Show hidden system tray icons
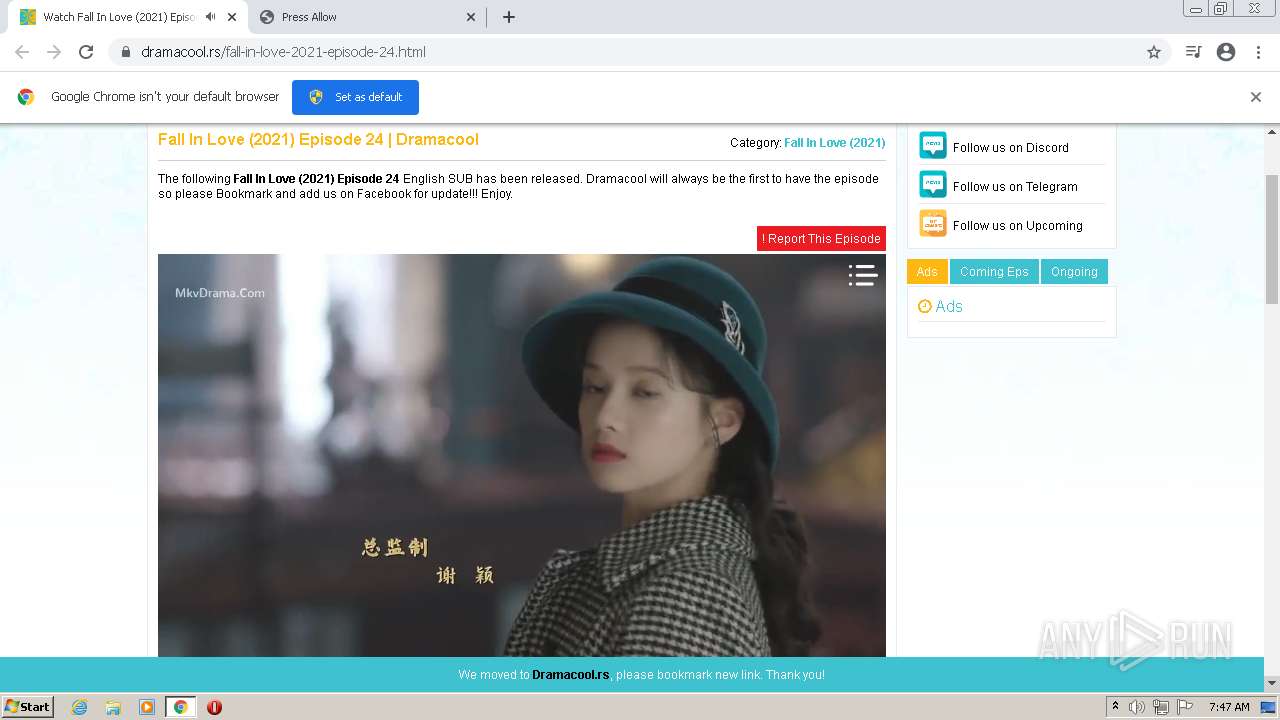This screenshot has width=1280, height=720. point(1115,707)
